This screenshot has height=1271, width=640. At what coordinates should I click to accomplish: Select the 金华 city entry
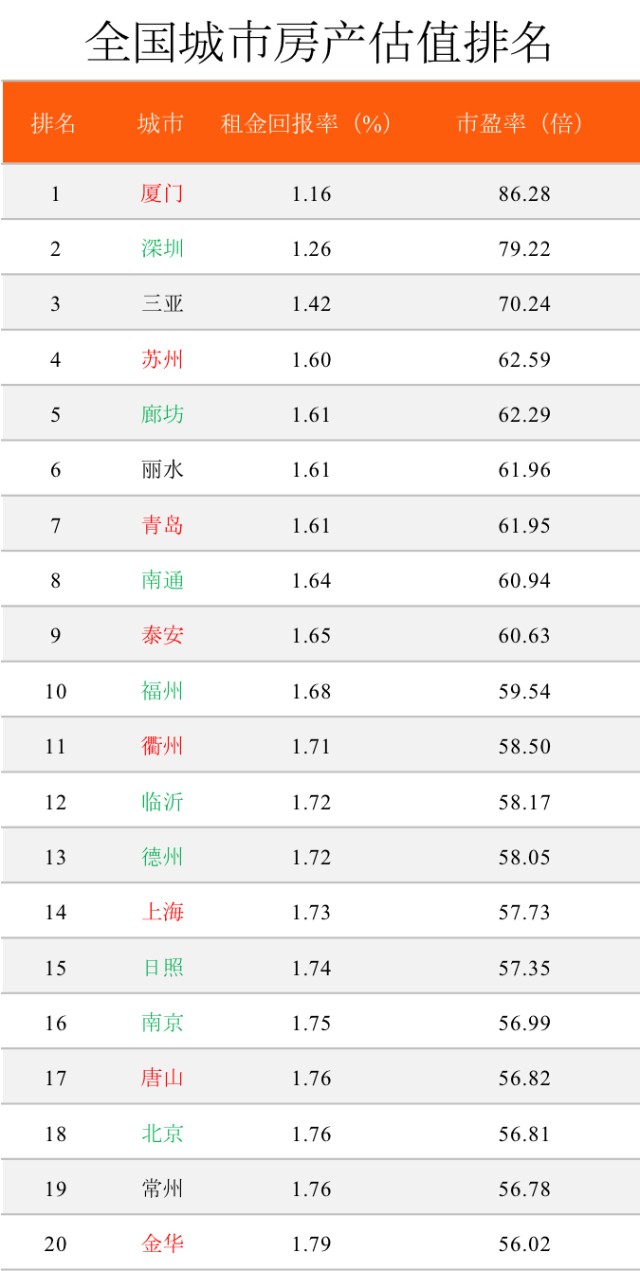[x=162, y=1244]
